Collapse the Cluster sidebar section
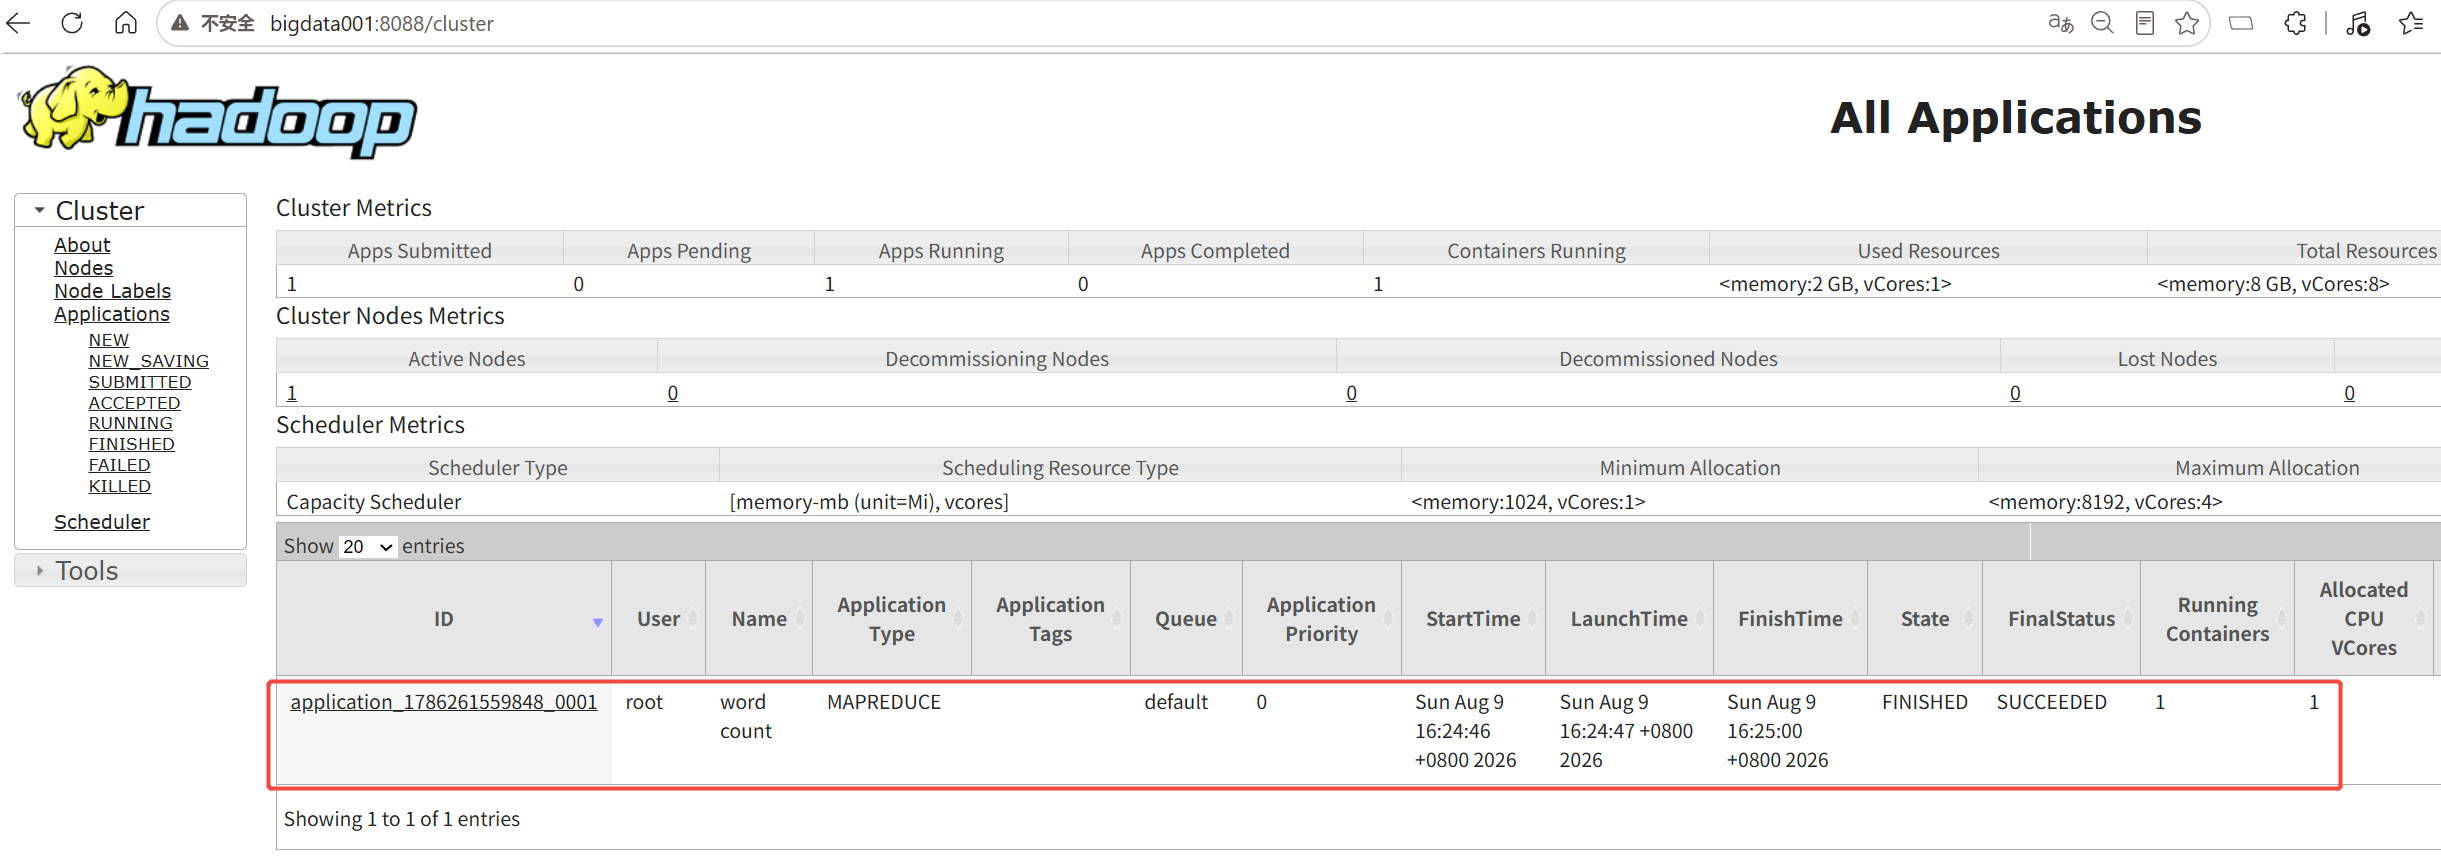Image resolution: width=2441 pixels, height=859 pixels. coord(130,210)
